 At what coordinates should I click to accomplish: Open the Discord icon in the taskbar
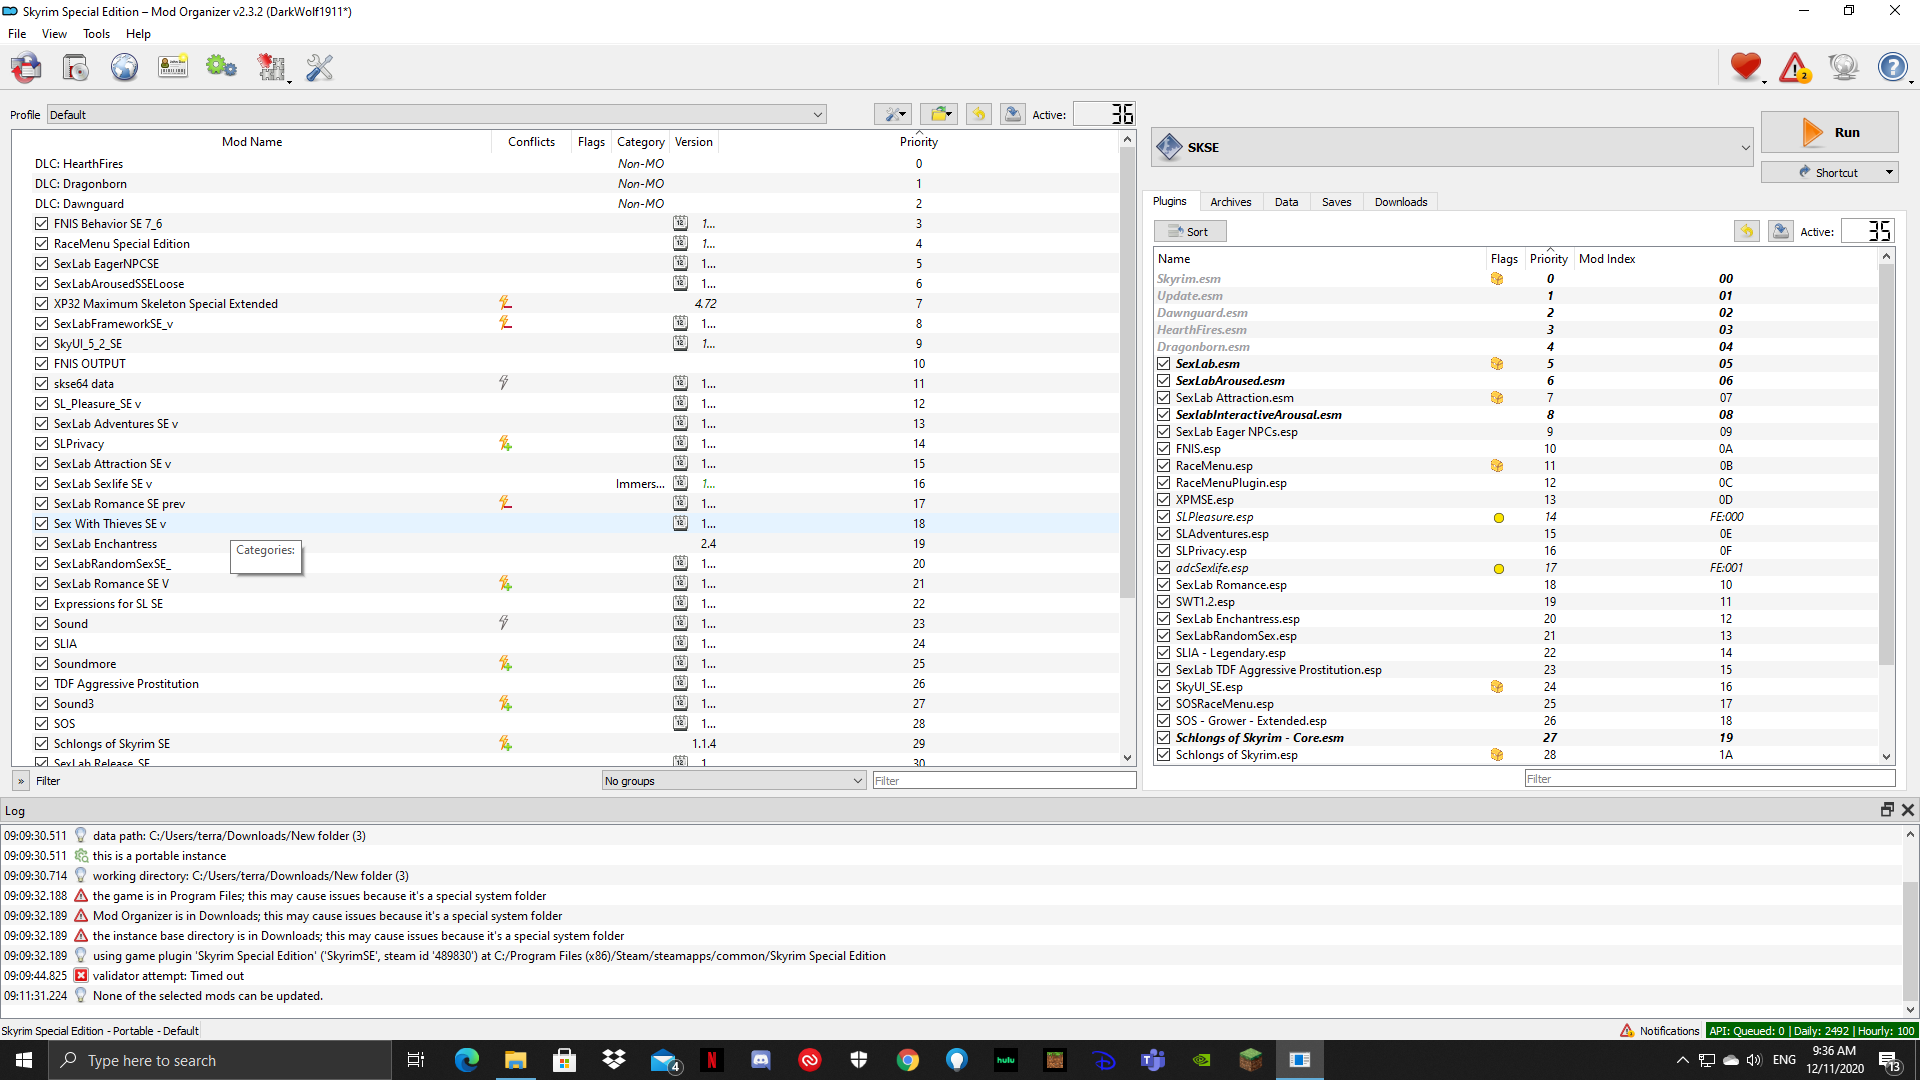[x=761, y=1060]
